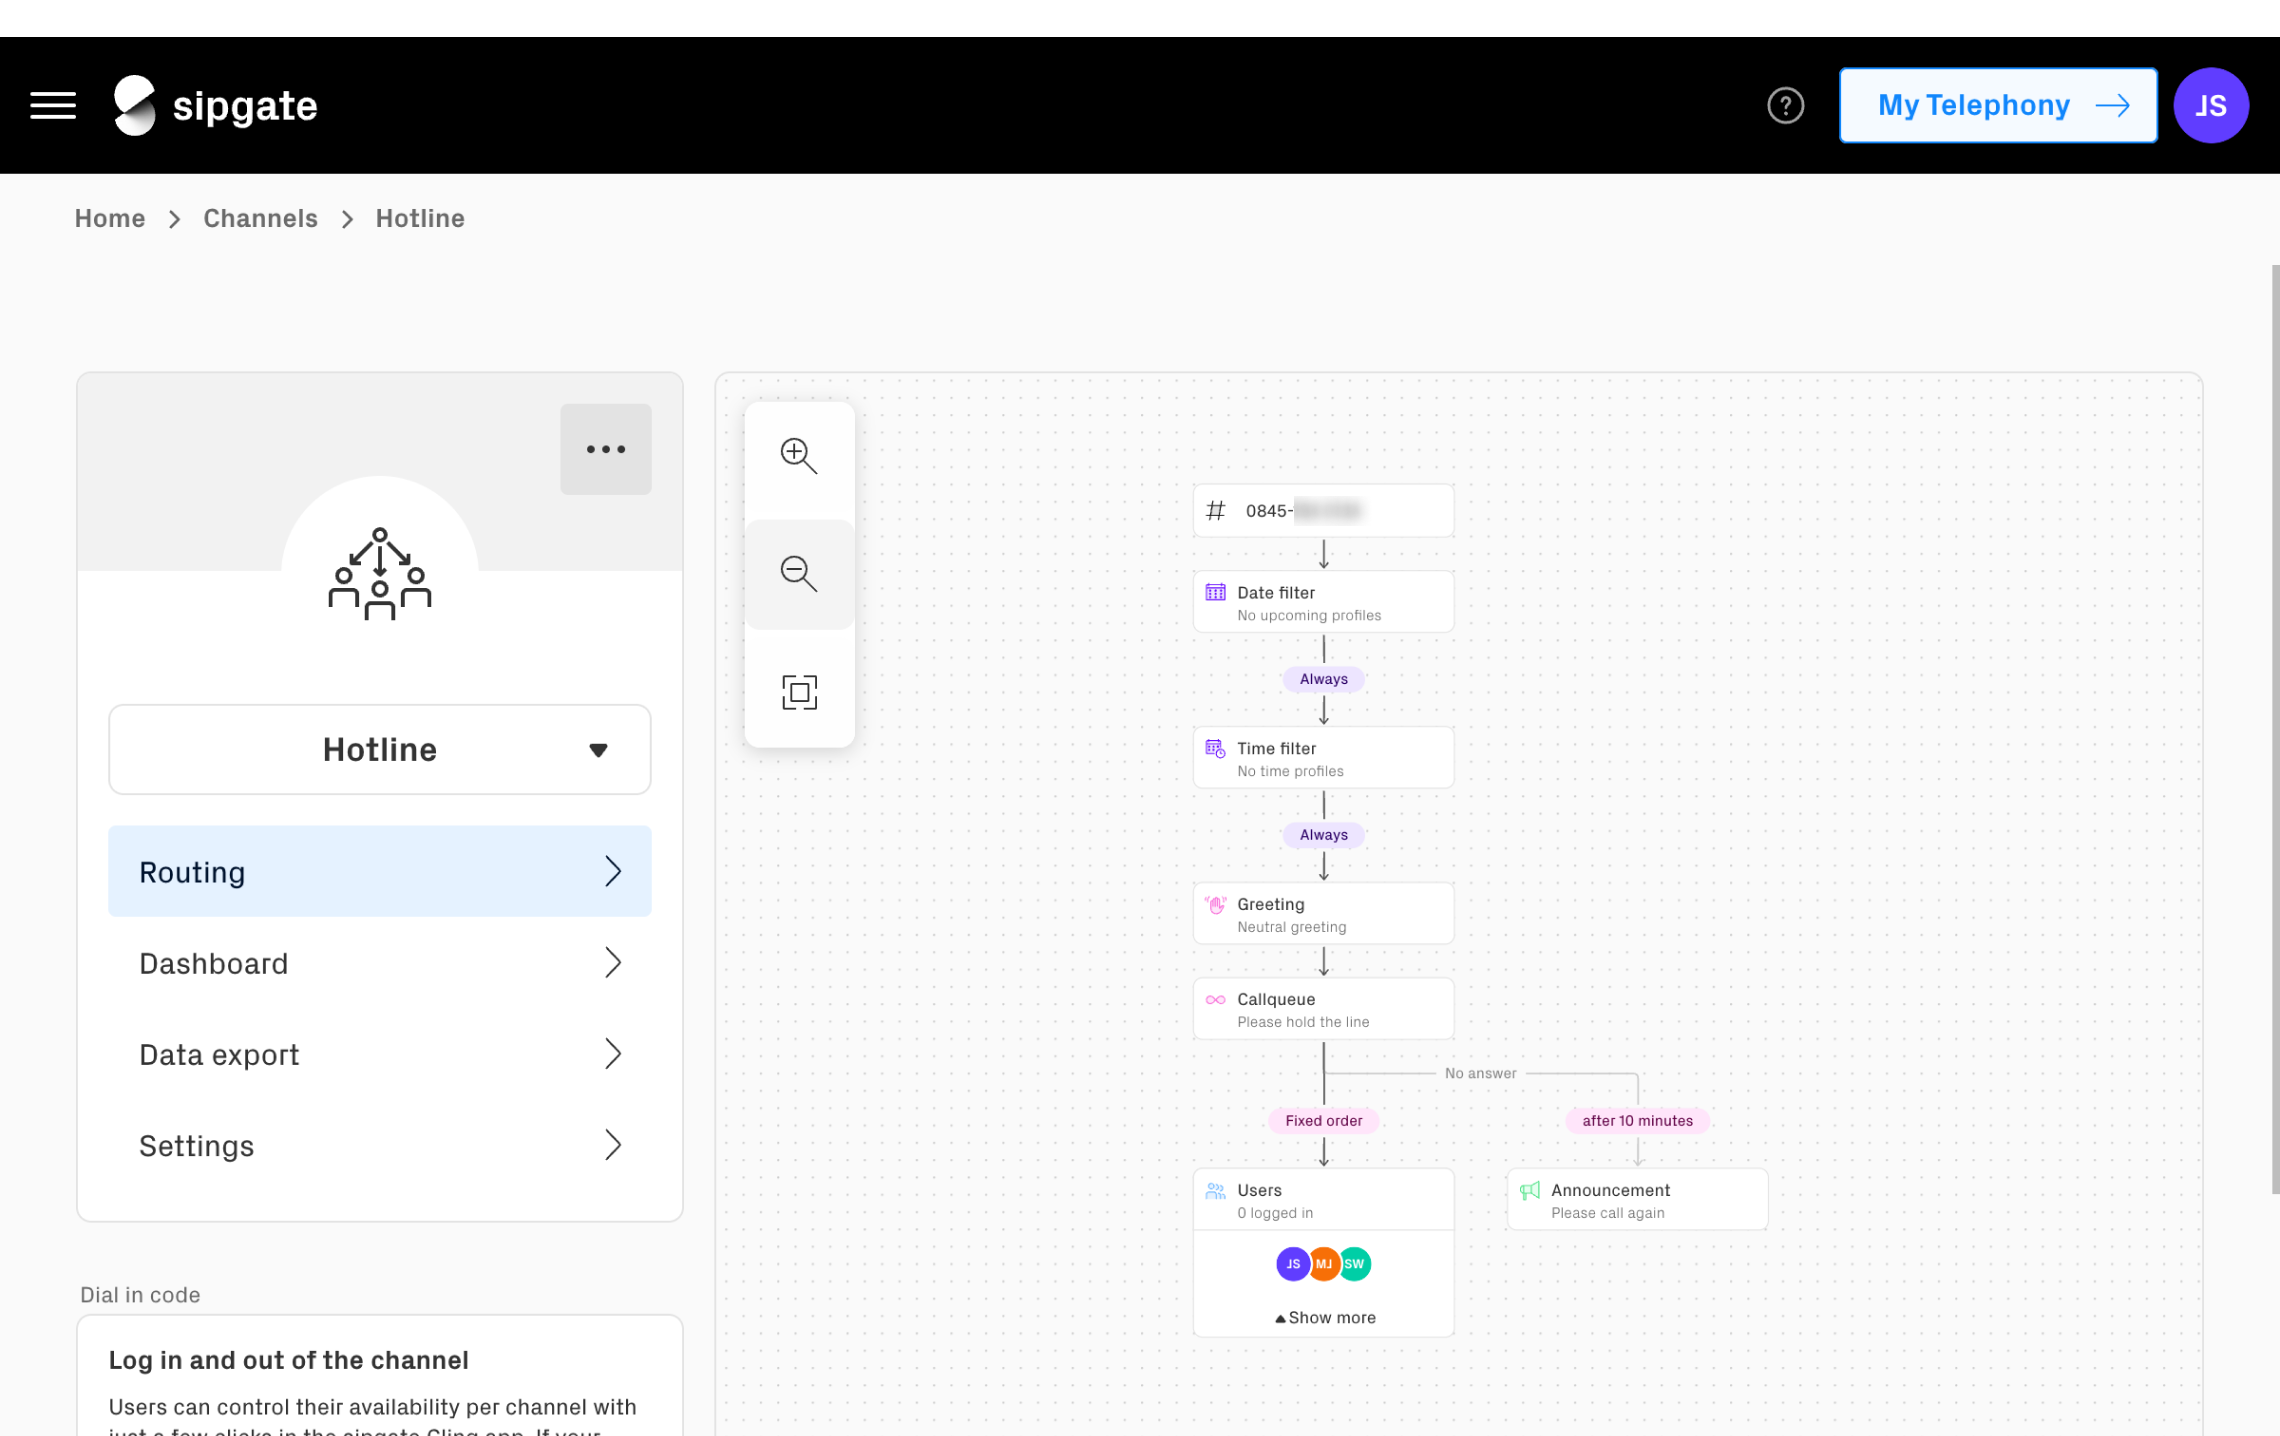The width and height of the screenshot is (2280, 1436).
Task: Open the Date filter node
Action: 1323,601
